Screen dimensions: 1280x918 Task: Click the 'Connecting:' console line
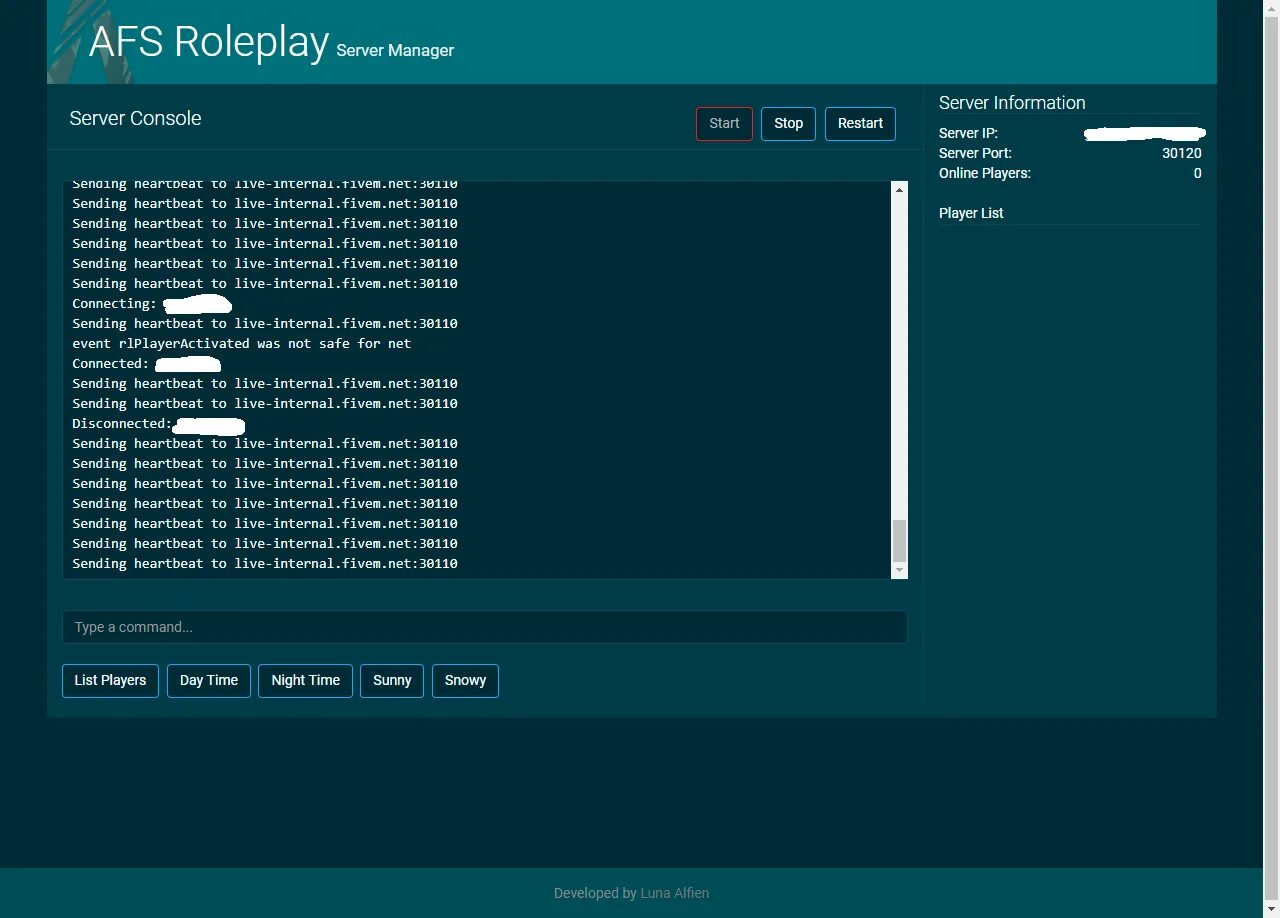click(x=152, y=304)
